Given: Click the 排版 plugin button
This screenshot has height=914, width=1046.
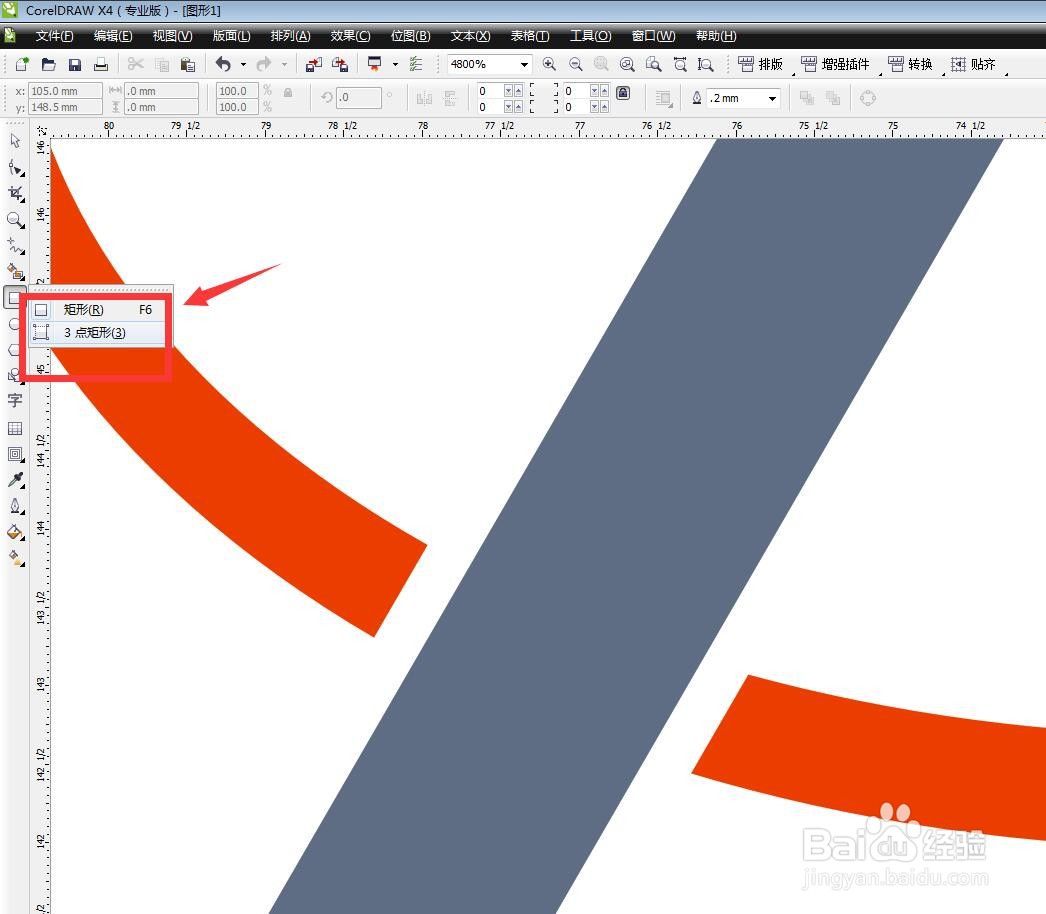Looking at the screenshot, I should (760, 64).
